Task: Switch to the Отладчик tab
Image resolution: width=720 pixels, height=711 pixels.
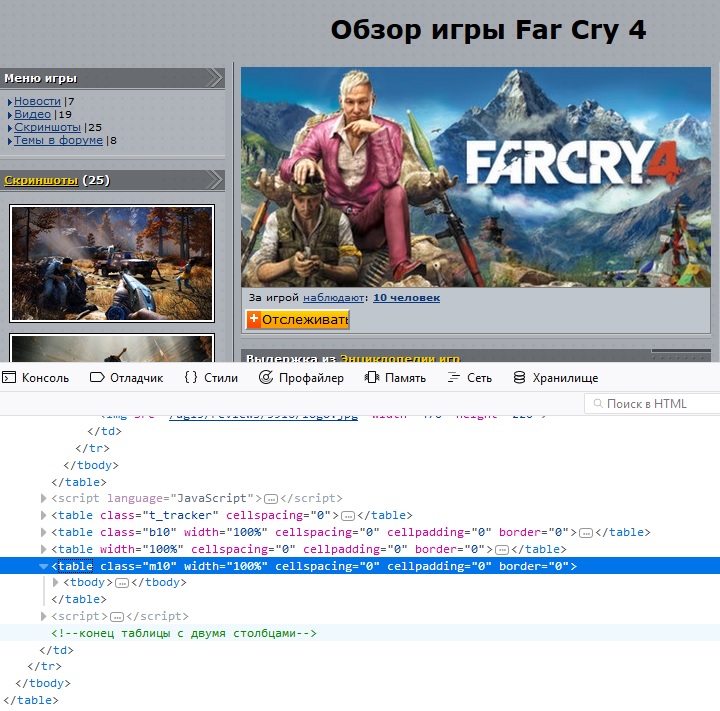Action: [x=126, y=378]
